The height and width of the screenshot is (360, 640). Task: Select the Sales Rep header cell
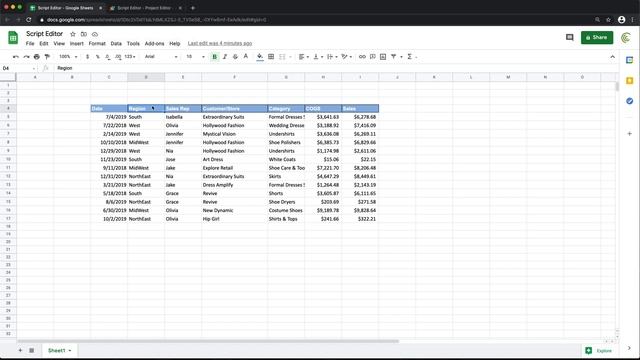pyautogui.click(x=183, y=109)
